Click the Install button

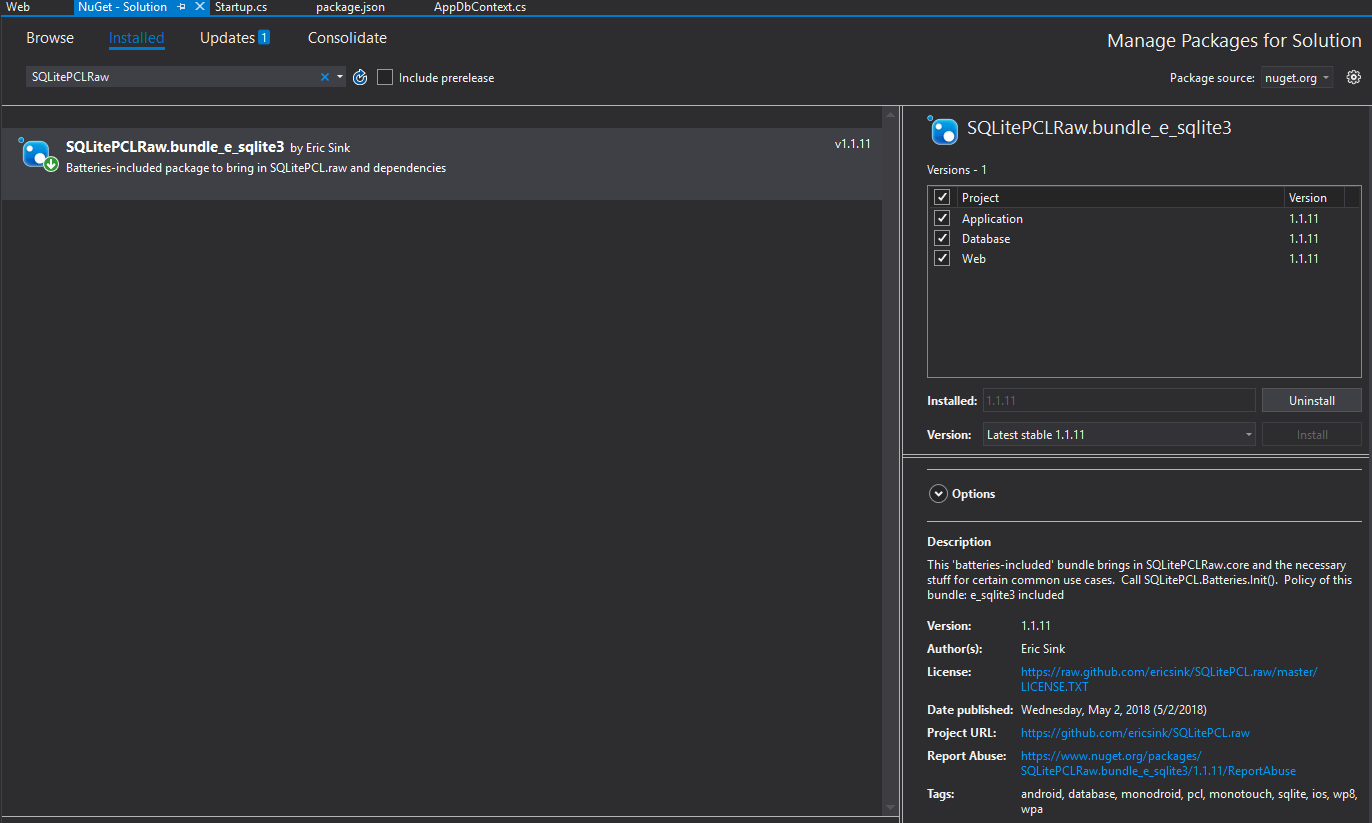tap(1312, 435)
